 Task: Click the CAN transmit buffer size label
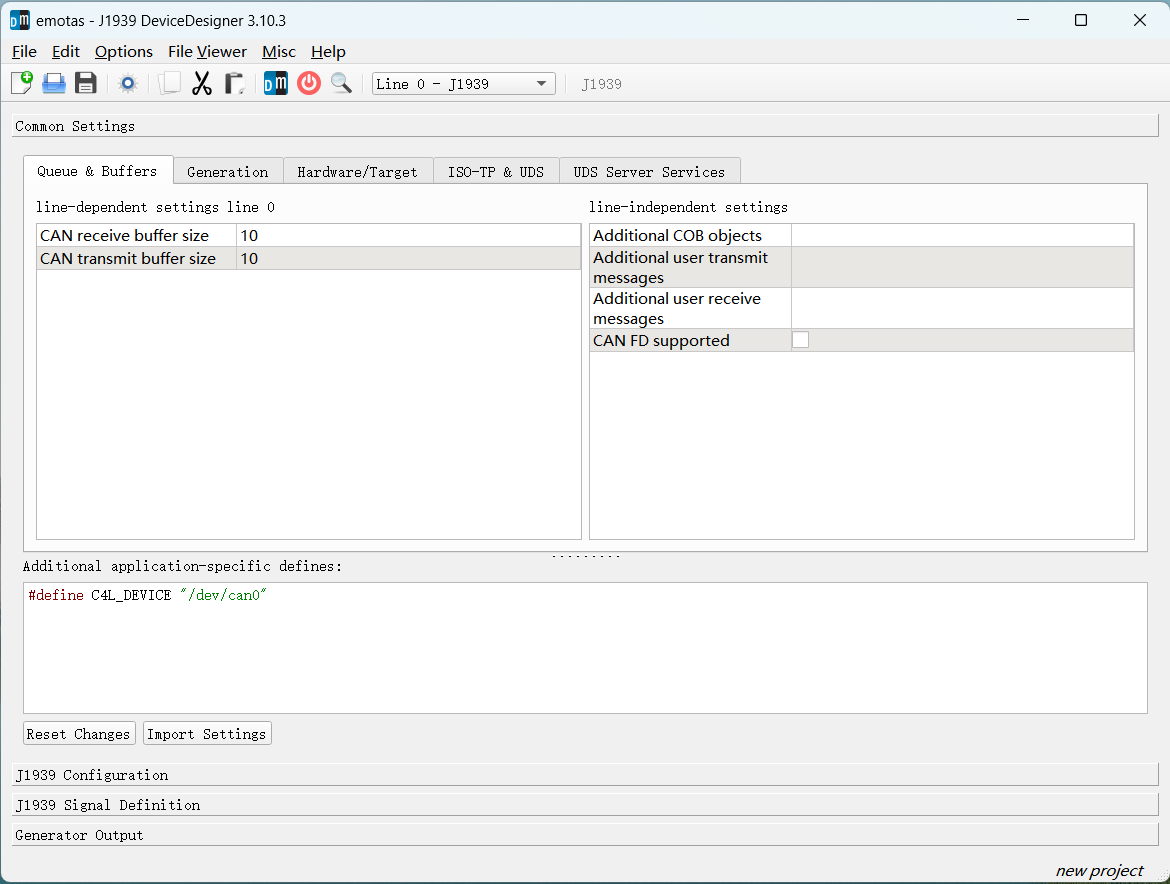[x=128, y=259]
